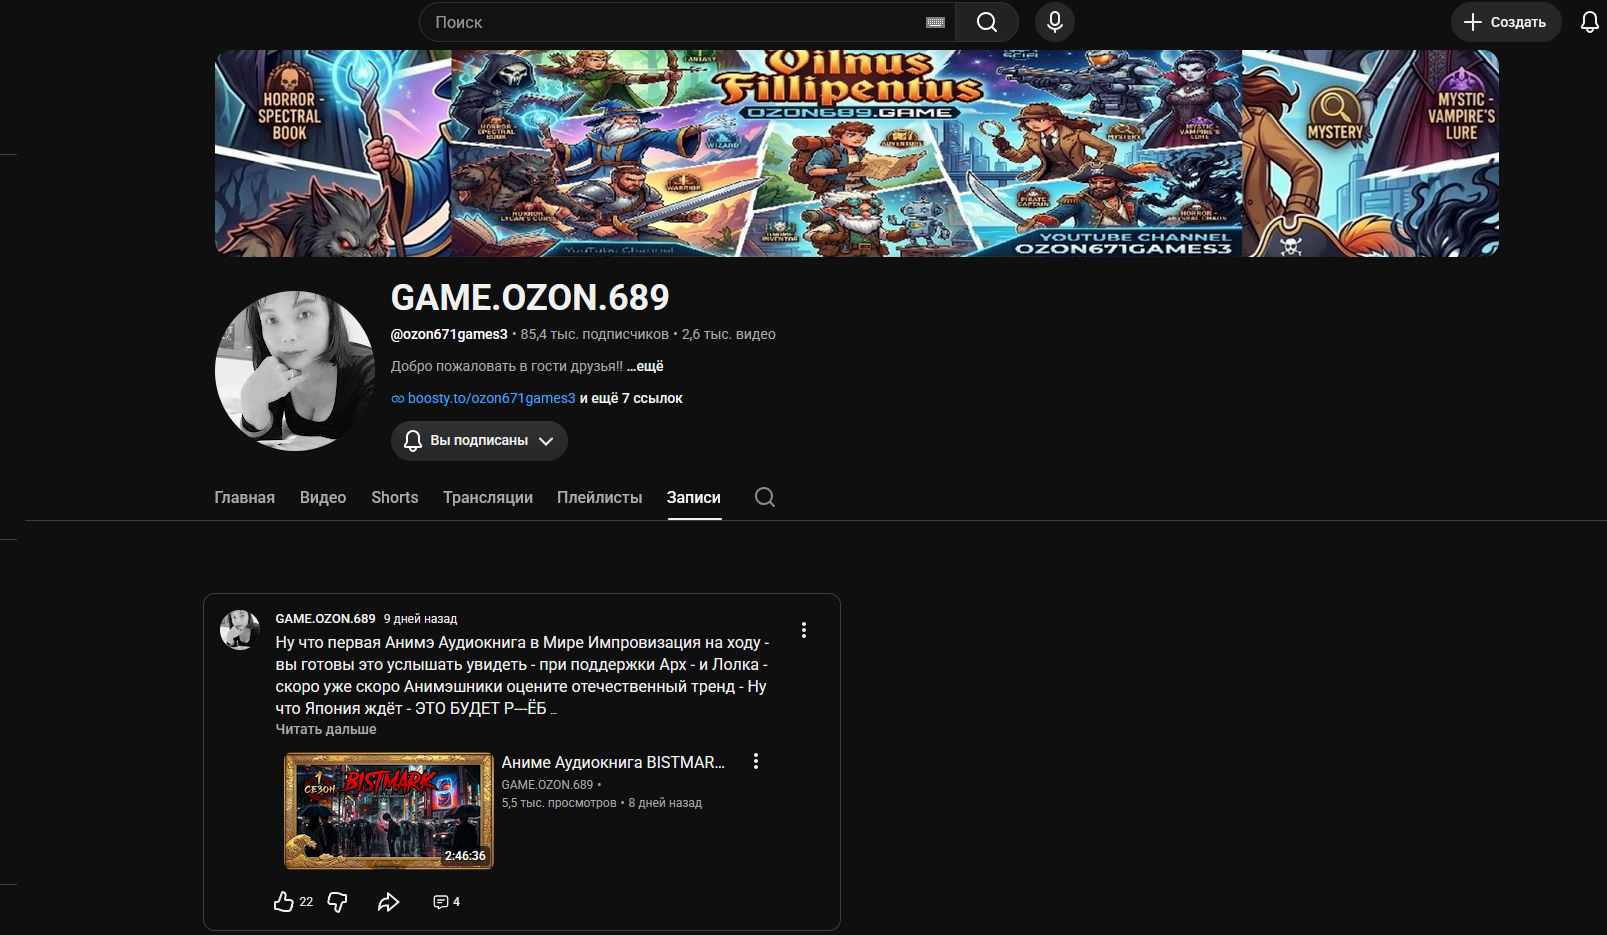Open the post options menu
Screen dimensions: 1607x935
(x=804, y=630)
